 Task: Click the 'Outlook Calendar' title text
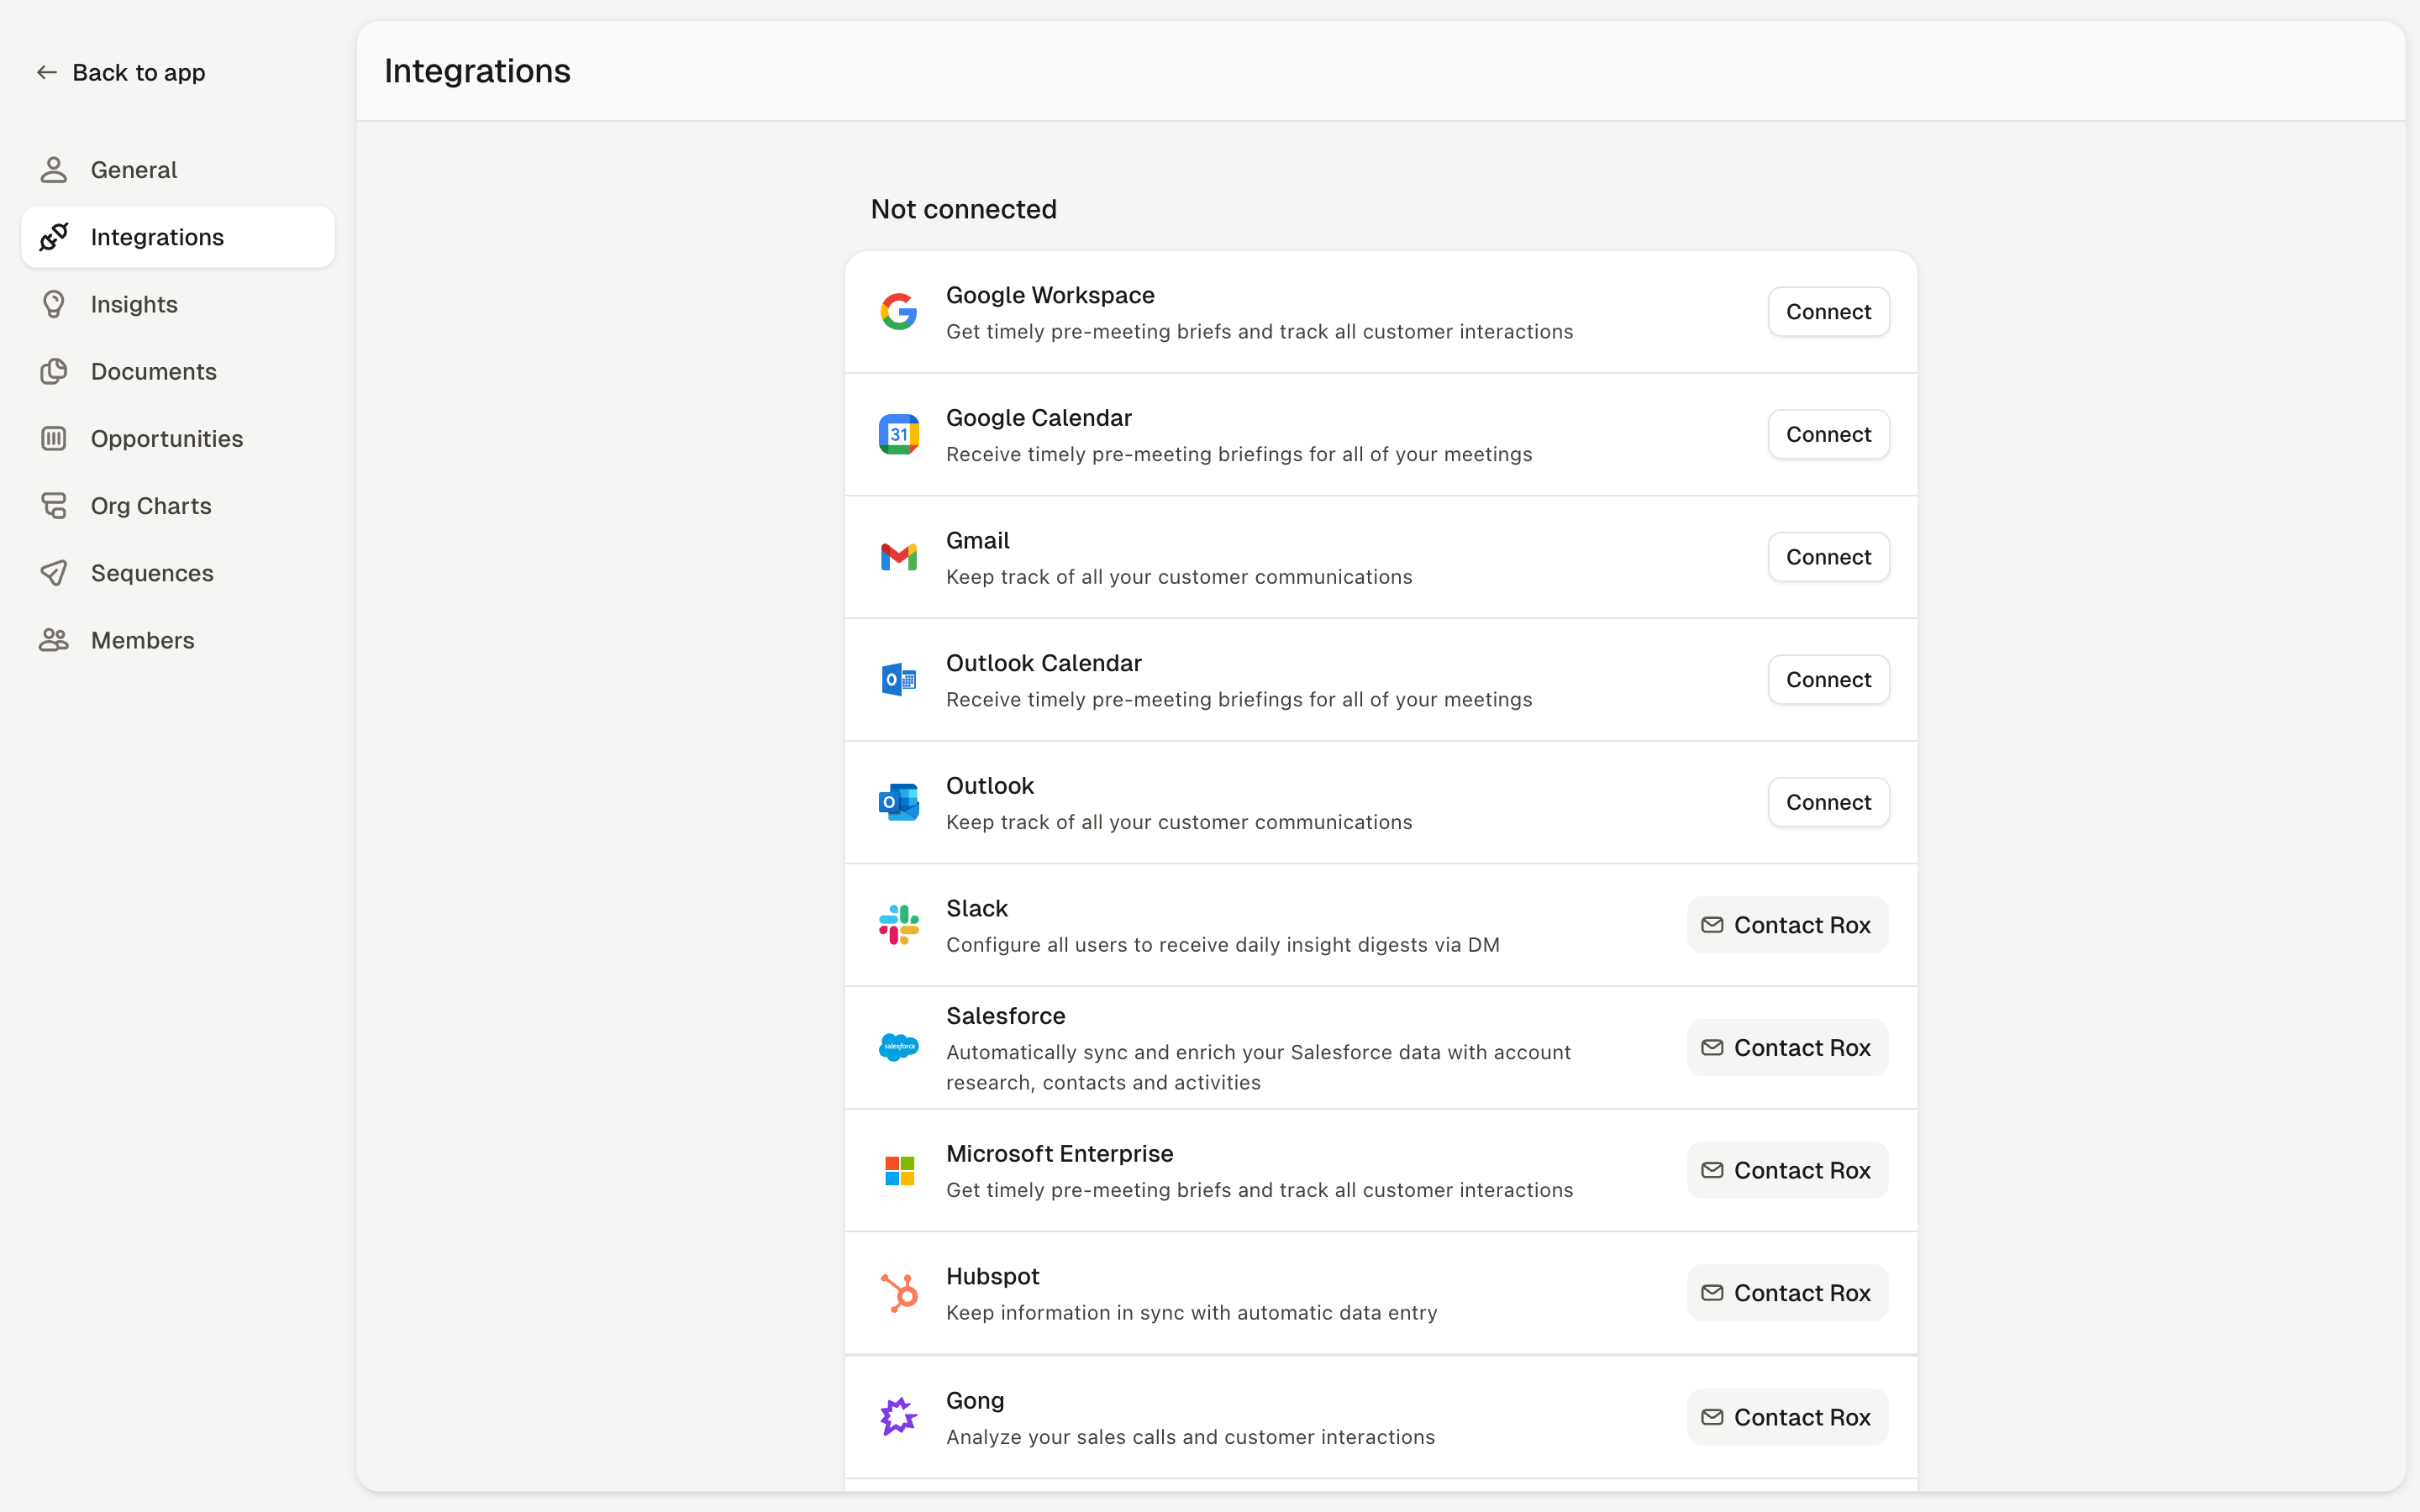1043,663
